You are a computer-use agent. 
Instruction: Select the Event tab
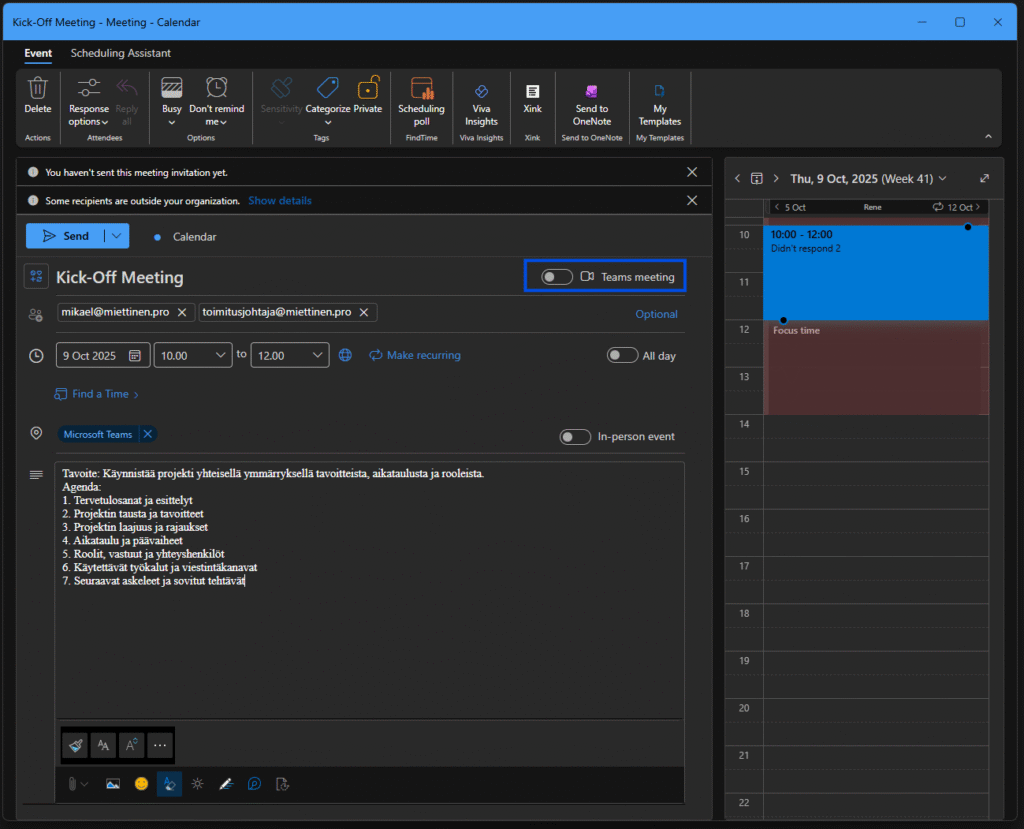coord(38,53)
